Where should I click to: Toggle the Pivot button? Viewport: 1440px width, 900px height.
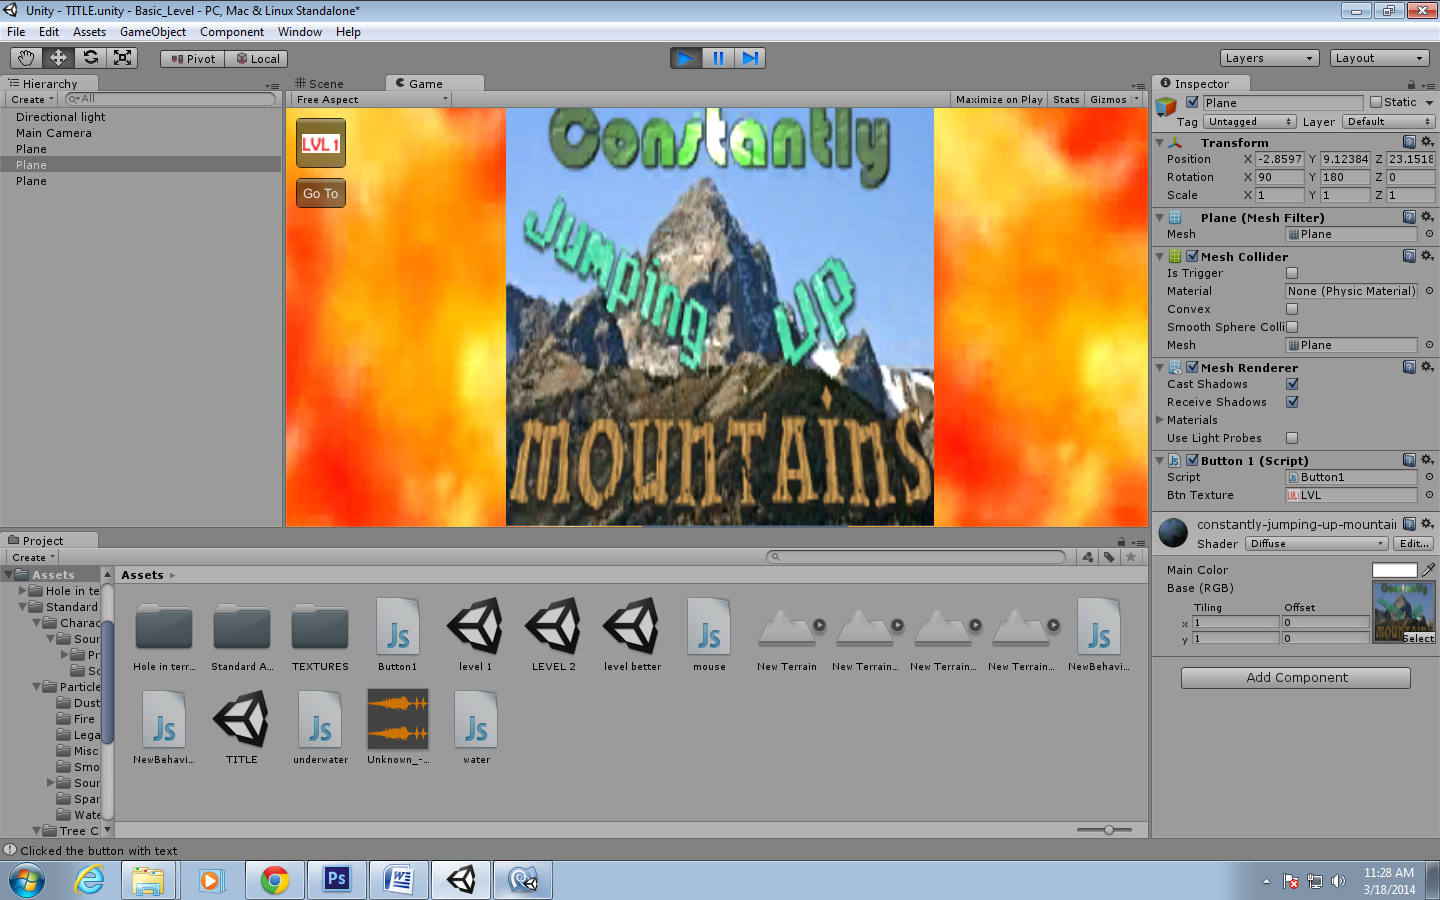click(x=193, y=59)
